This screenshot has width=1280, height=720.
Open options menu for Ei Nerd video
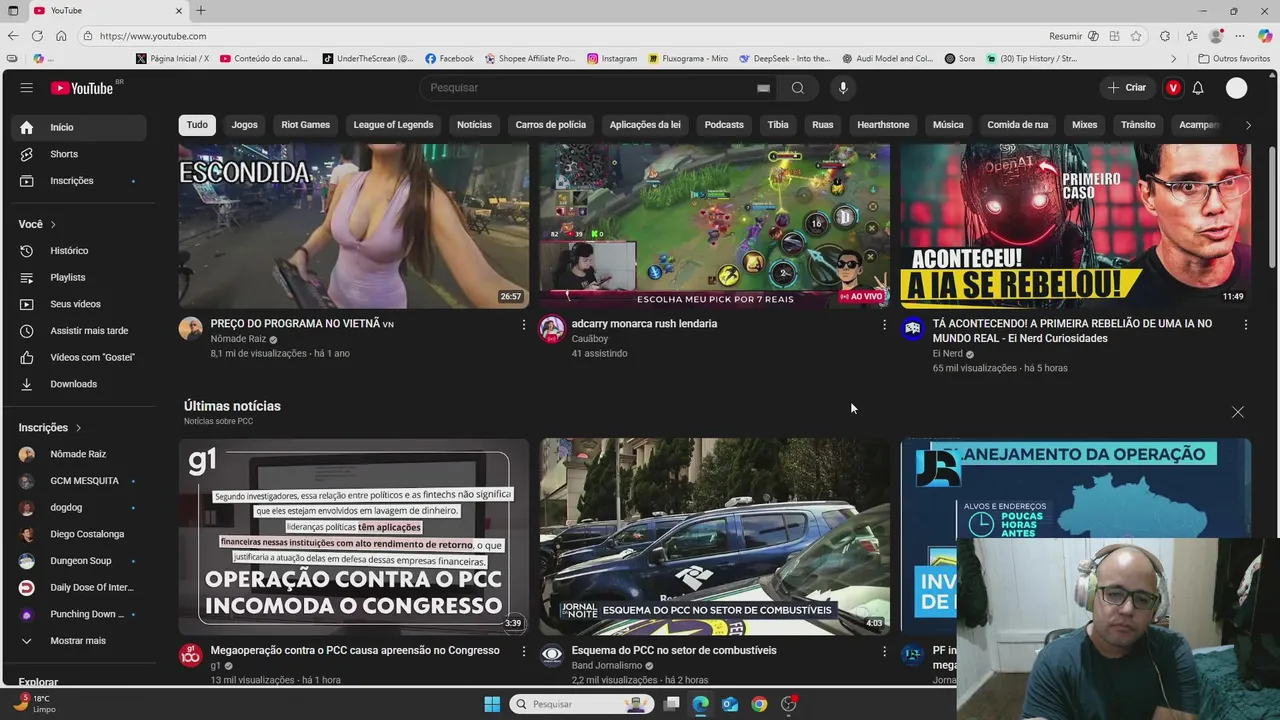(1245, 325)
